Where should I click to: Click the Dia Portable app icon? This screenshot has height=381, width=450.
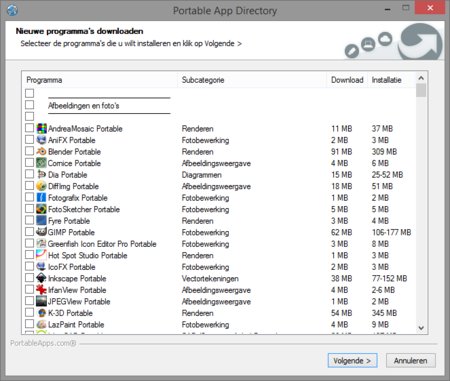pos(41,174)
